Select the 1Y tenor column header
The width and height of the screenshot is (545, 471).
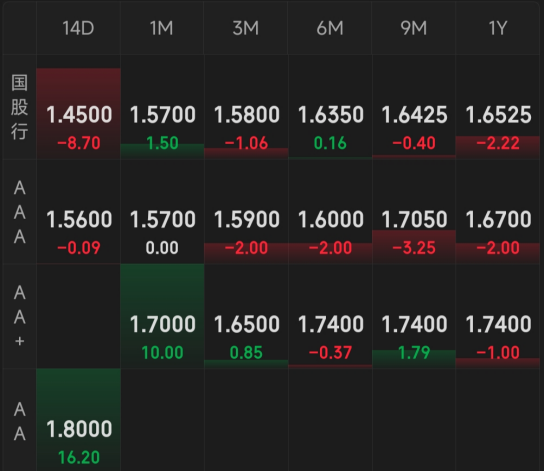pyautogui.click(x=498, y=28)
